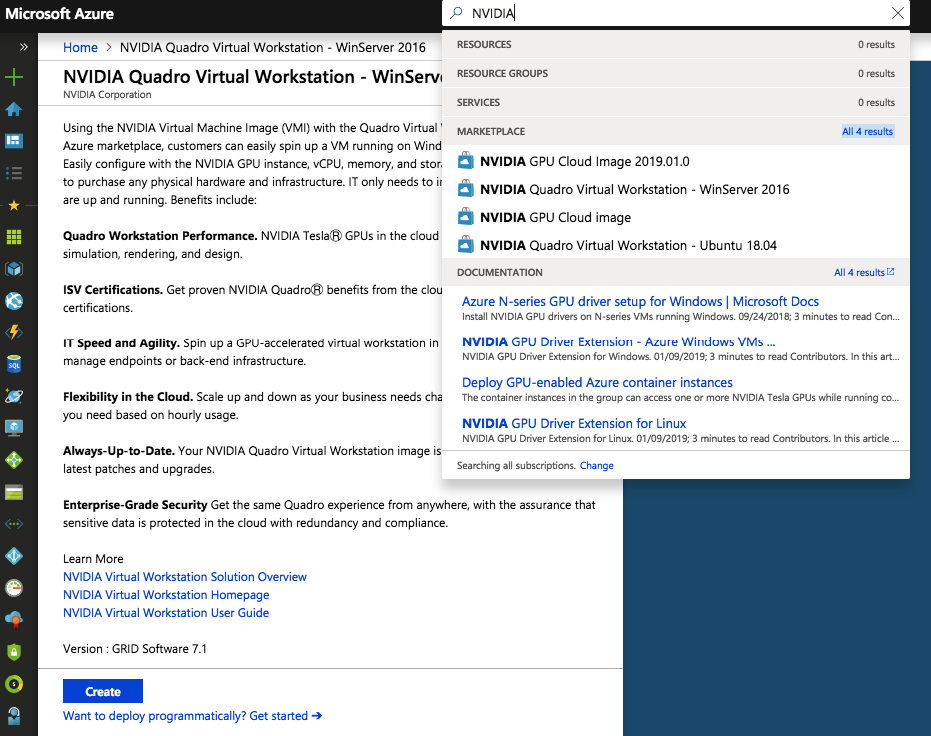931x736 pixels.
Task: Open NVIDIA Virtual Workstation Homepage link
Action: 166,595
